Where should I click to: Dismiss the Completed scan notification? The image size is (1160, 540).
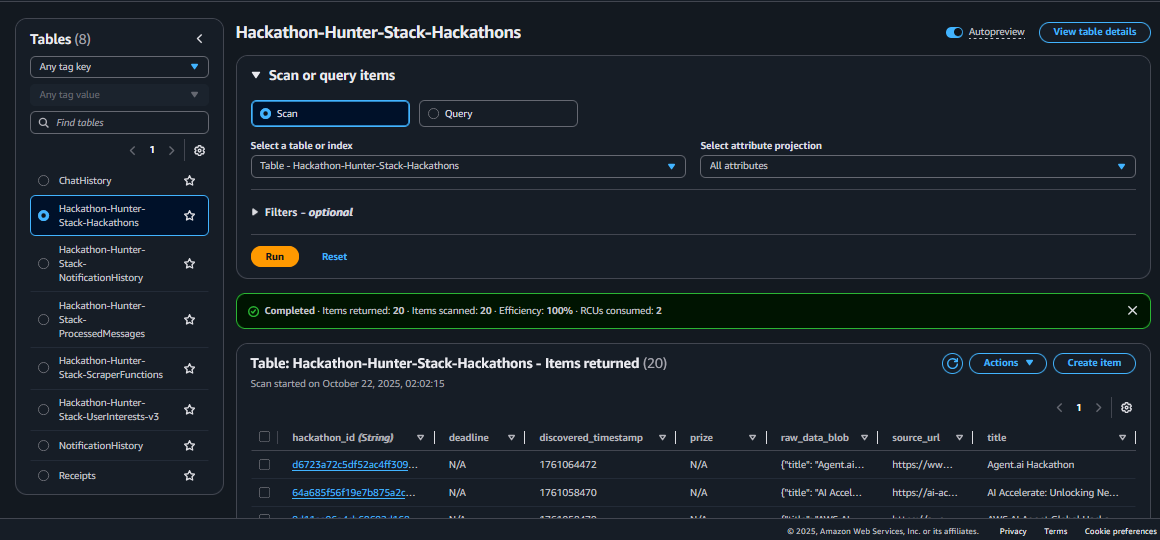click(x=1132, y=311)
